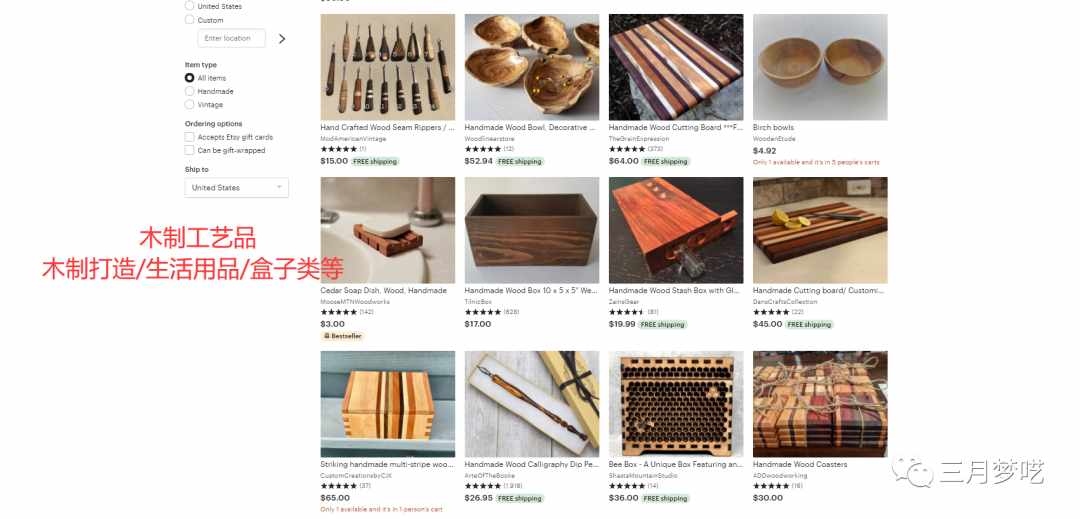
Task: Open the Bee Box honeycomb thumbnail
Action: (x=676, y=404)
